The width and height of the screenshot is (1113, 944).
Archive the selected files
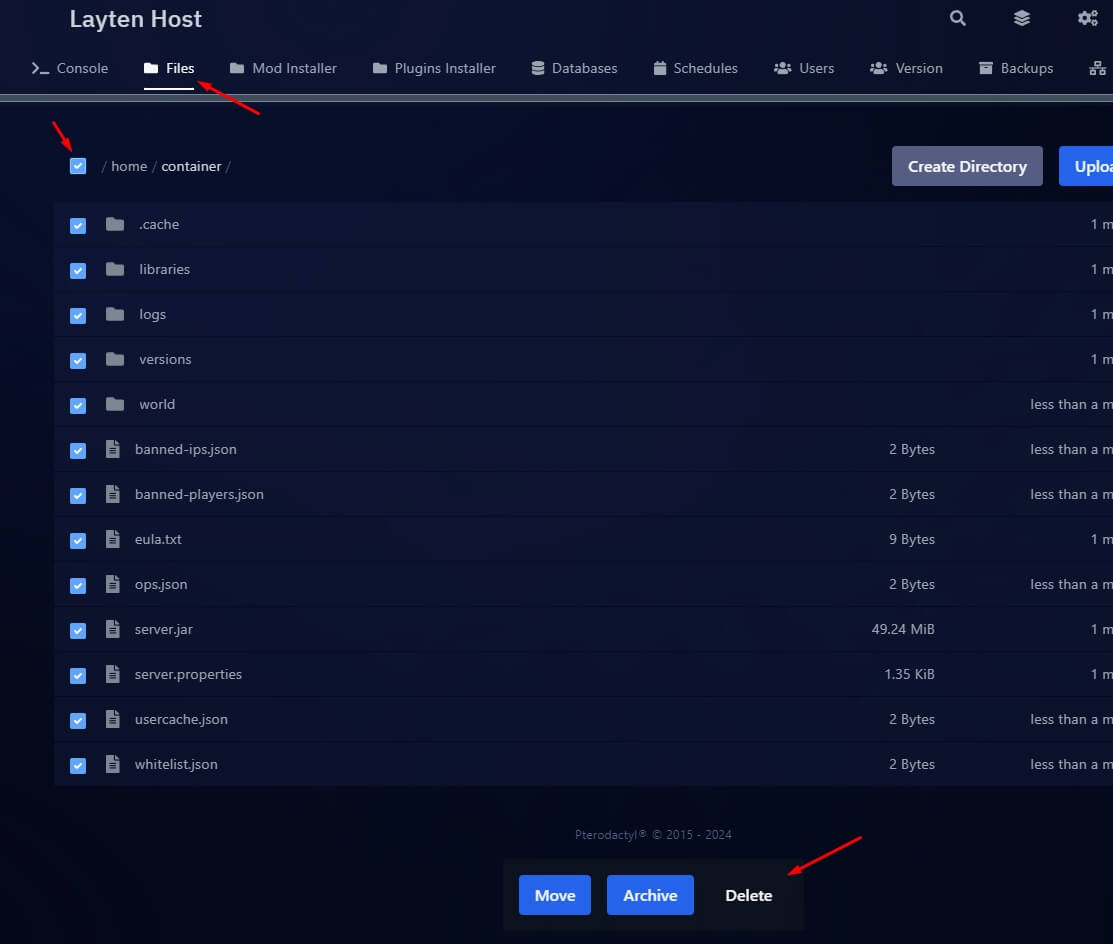(x=650, y=895)
